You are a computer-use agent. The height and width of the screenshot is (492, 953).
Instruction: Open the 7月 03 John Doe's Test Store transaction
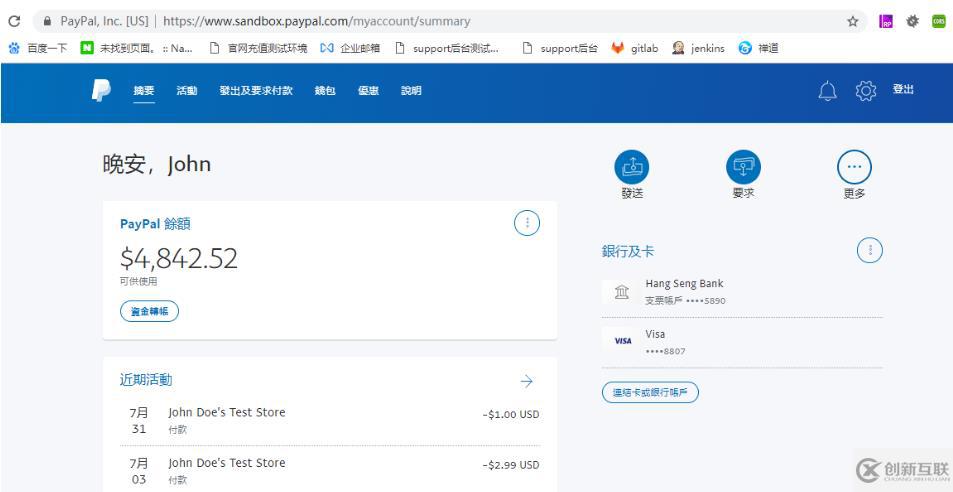(x=329, y=471)
